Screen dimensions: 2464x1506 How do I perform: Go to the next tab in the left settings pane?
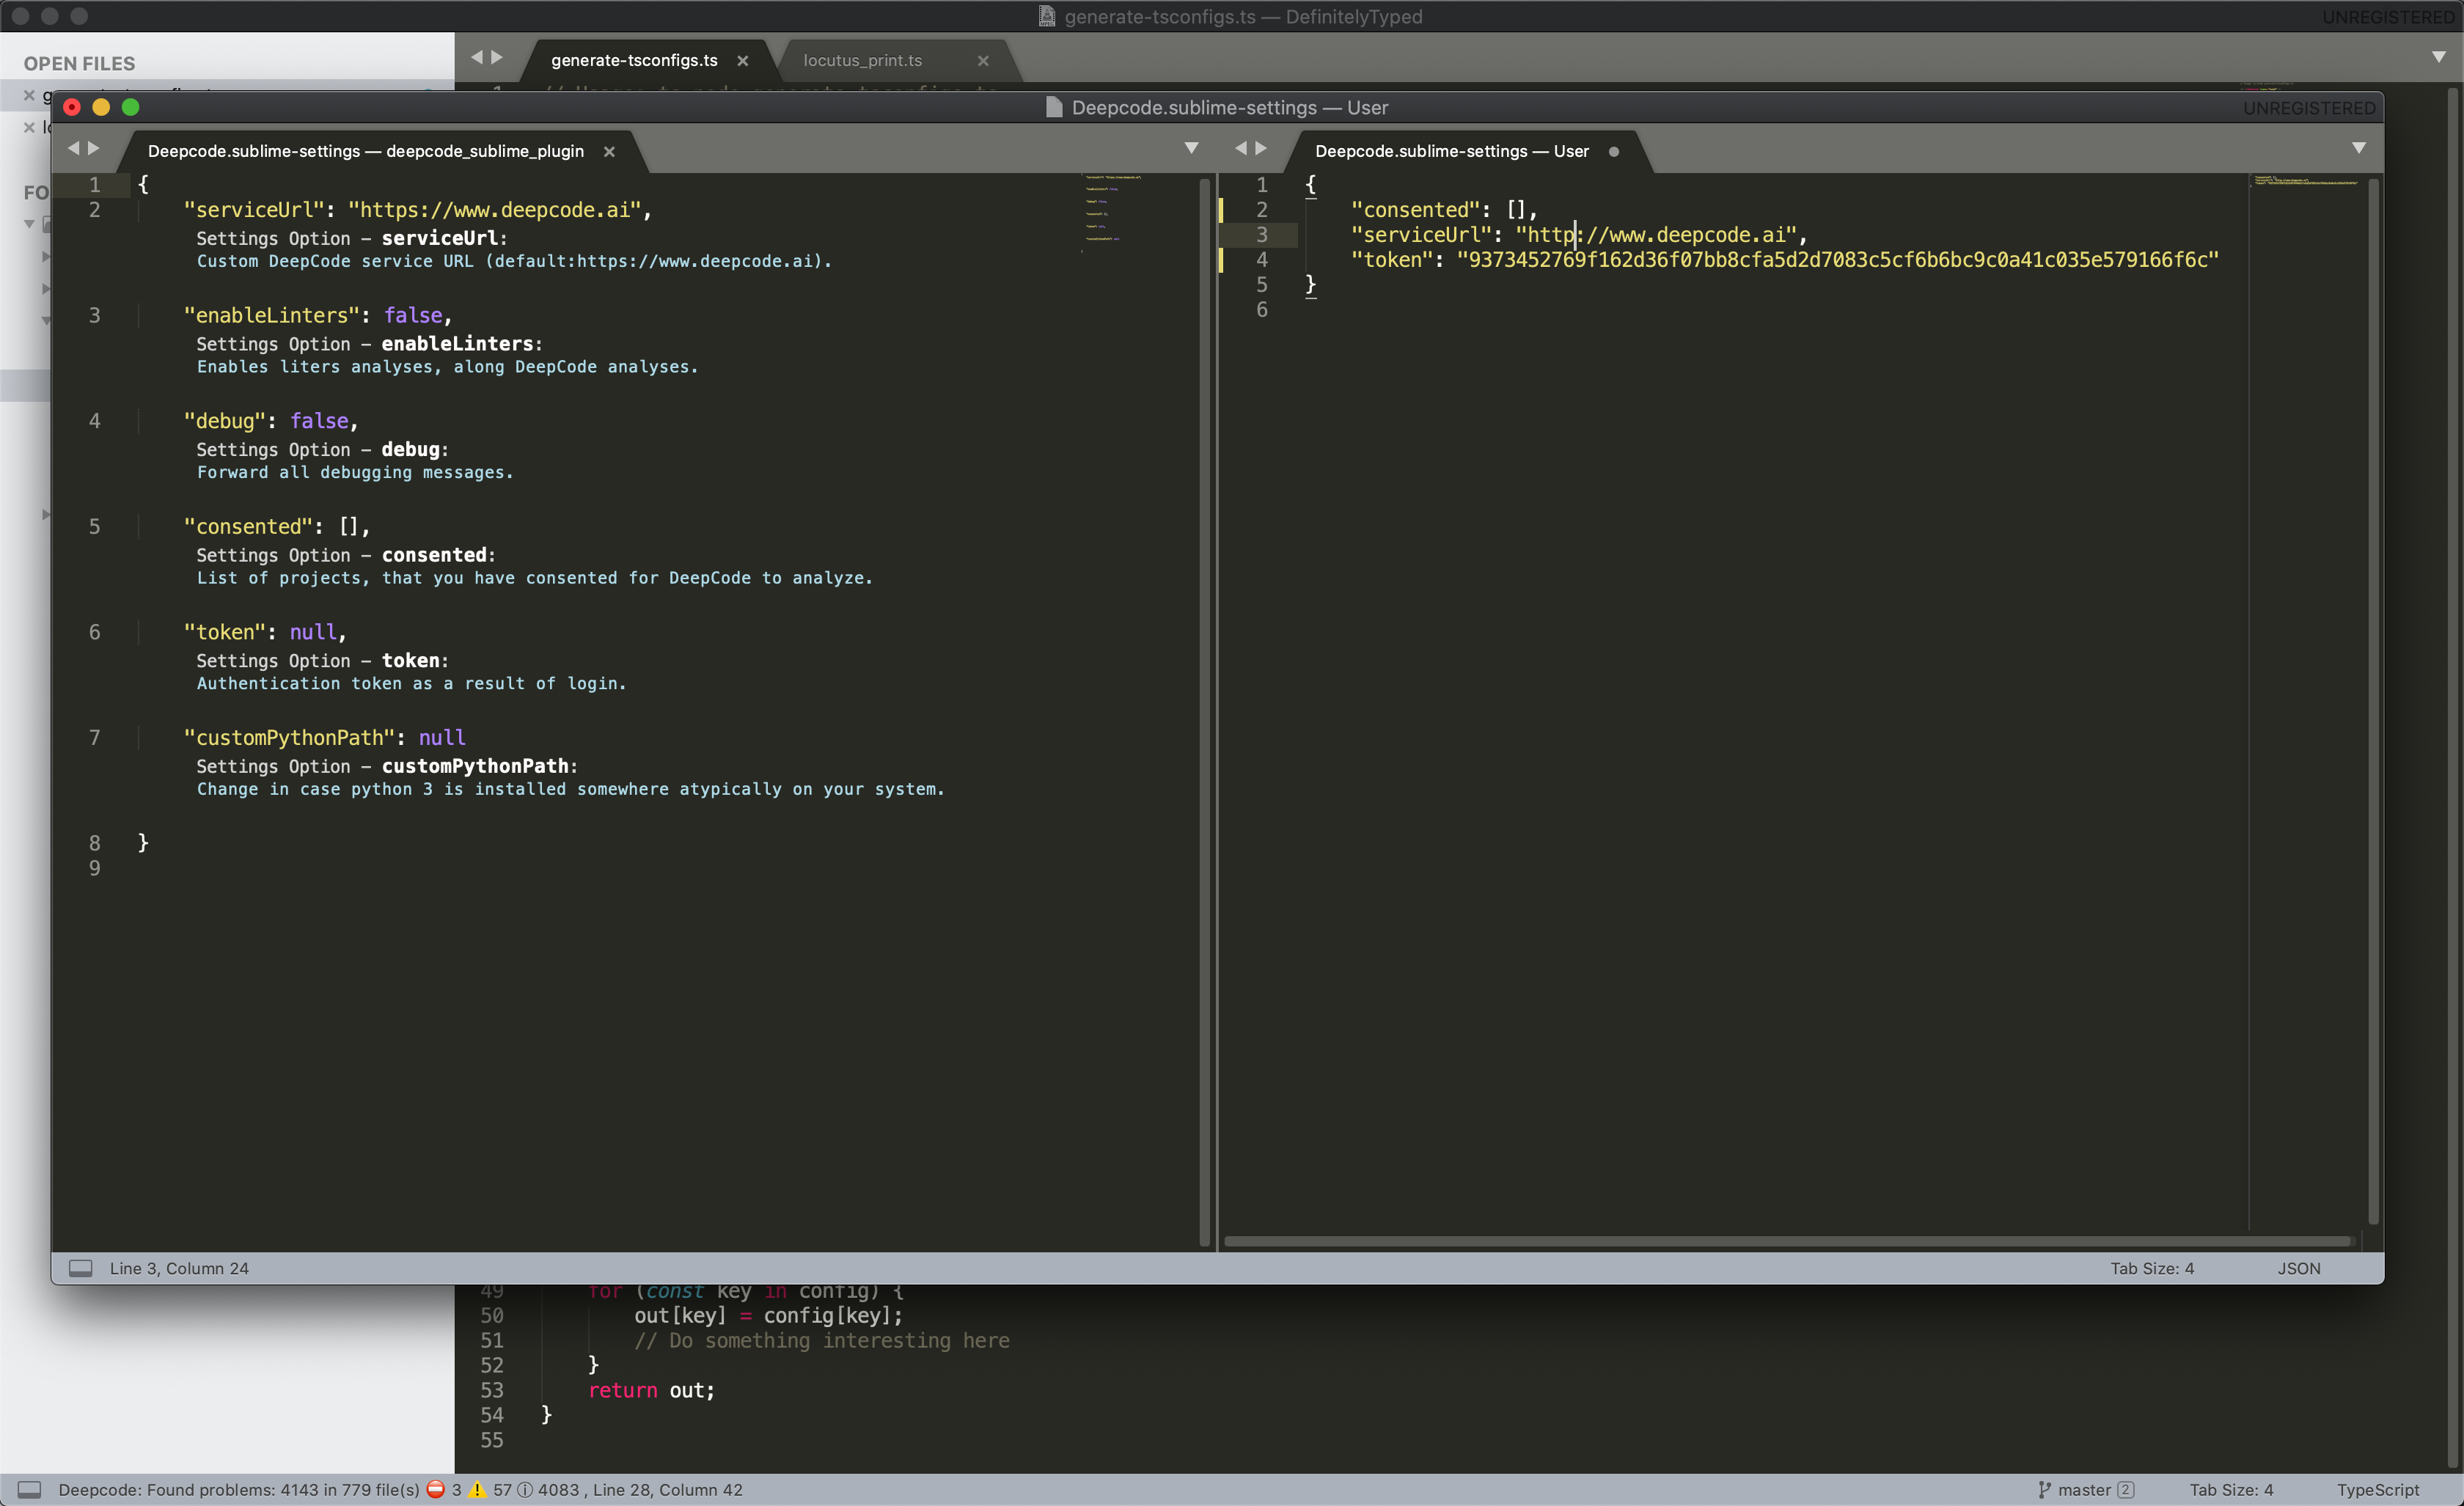pyautogui.click(x=94, y=148)
